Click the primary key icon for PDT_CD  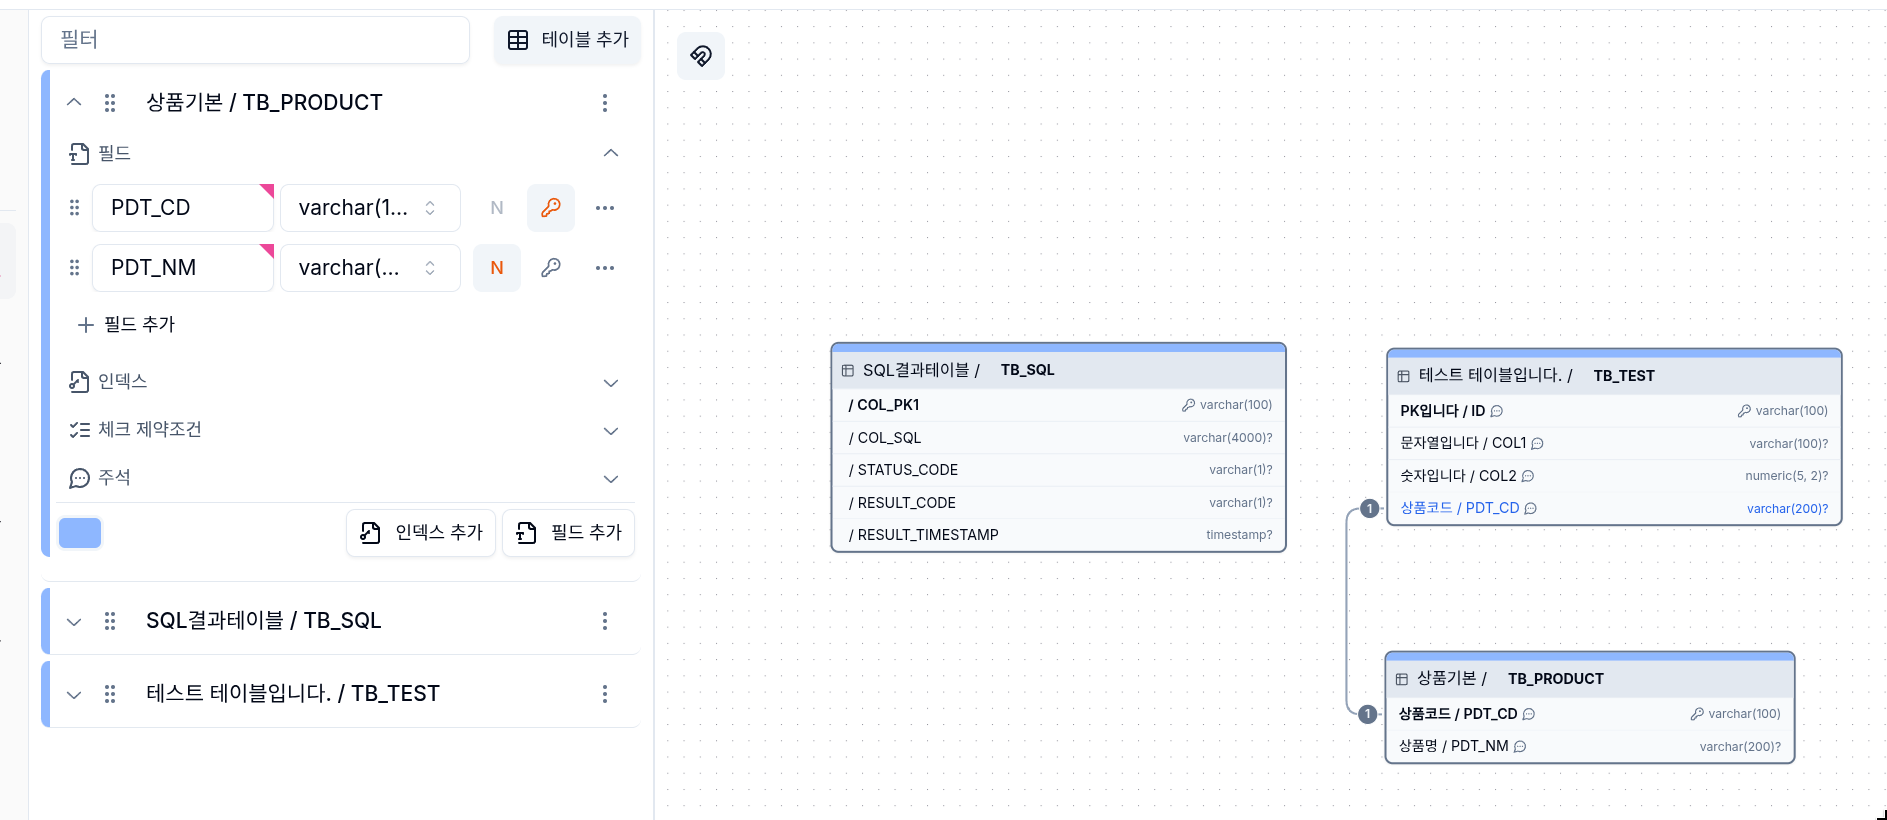550,208
